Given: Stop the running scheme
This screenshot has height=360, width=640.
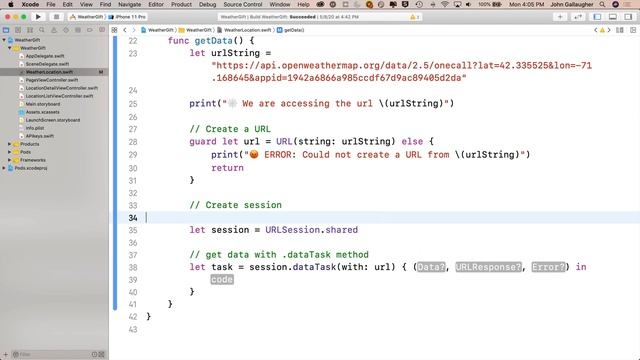Looking at the screenshot, I should (x=56, y=17).
